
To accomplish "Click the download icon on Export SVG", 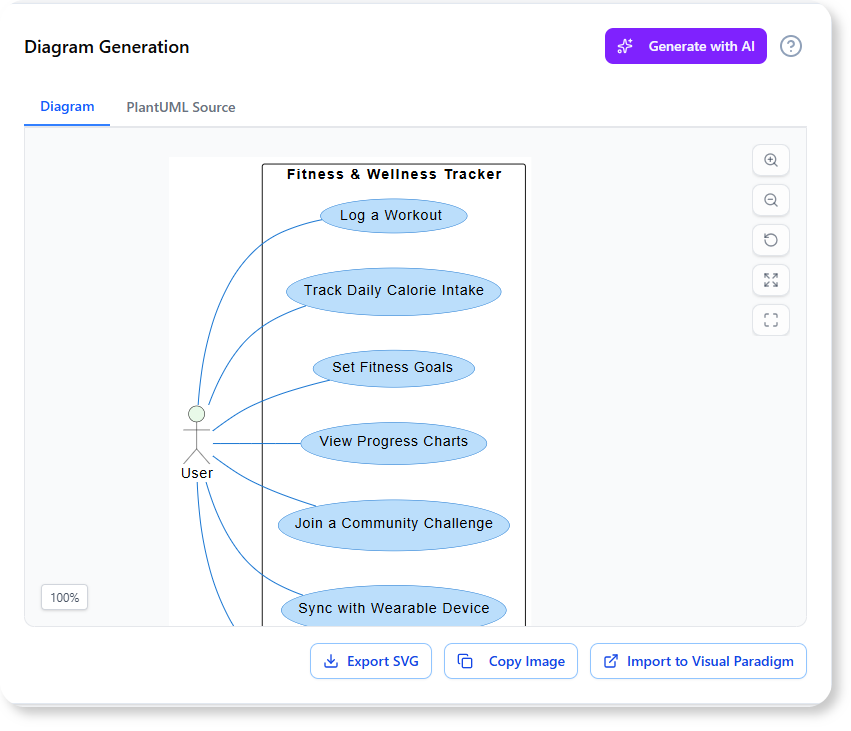I will (330, 661).
